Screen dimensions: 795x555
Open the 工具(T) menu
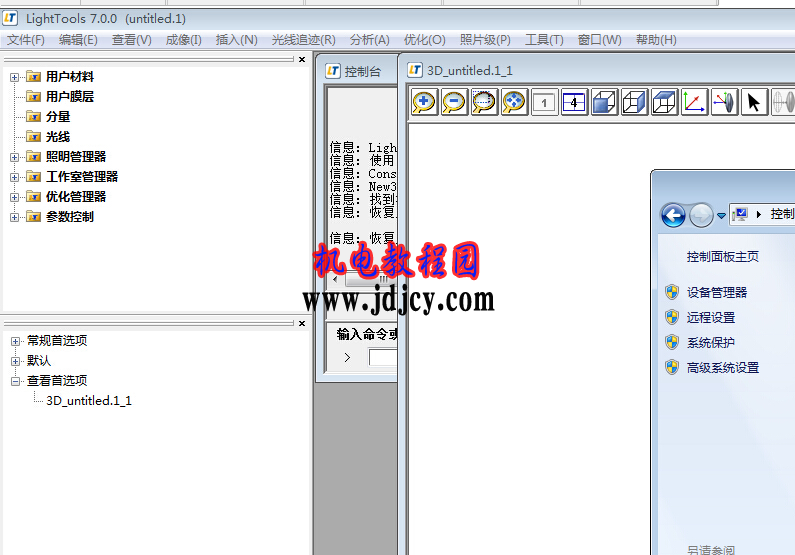point(544,40)
